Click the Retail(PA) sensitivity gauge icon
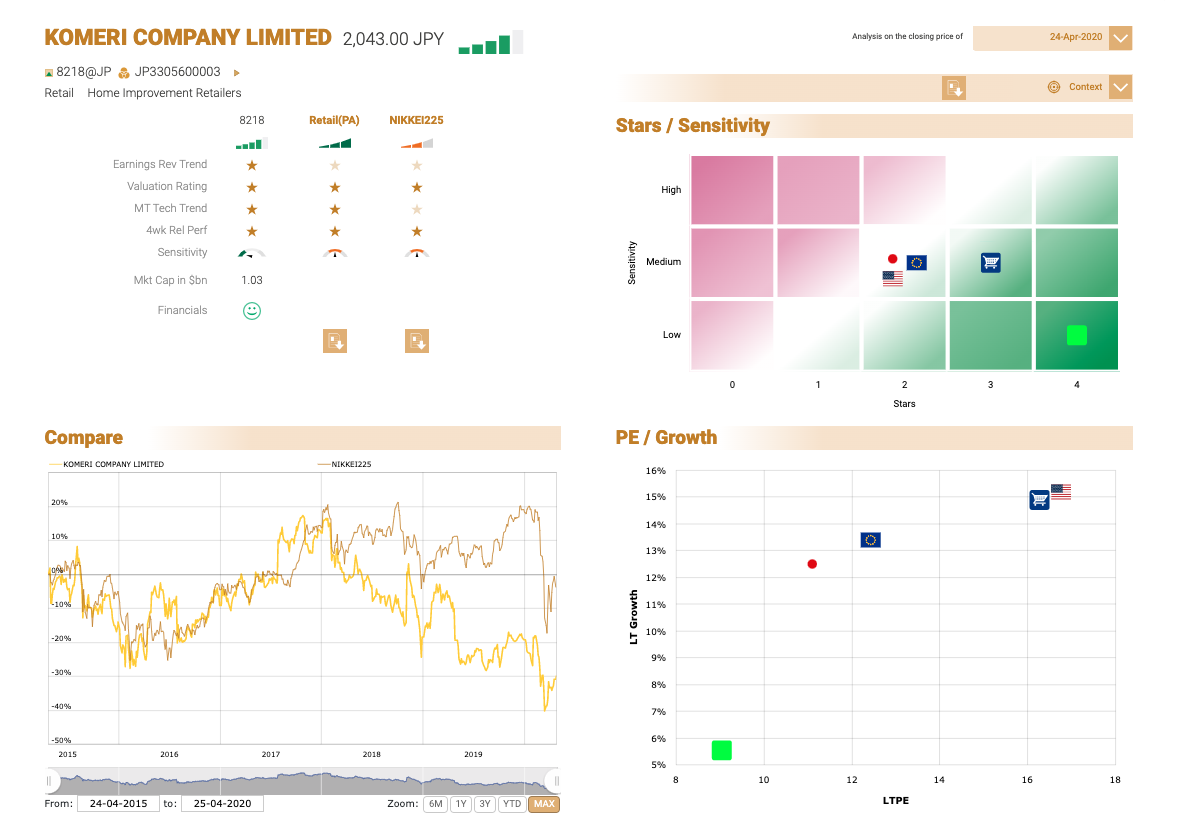Image resolution: width=1190 pixels, height=819 pixels. pos(335,254)
